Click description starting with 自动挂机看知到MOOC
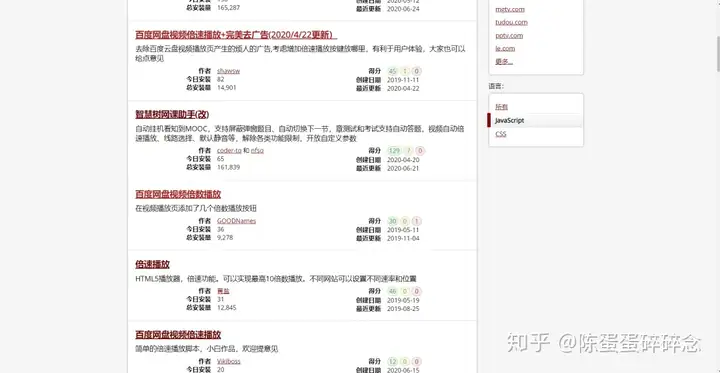This screenshot has height=373, width=720. (x=299, y=133)
